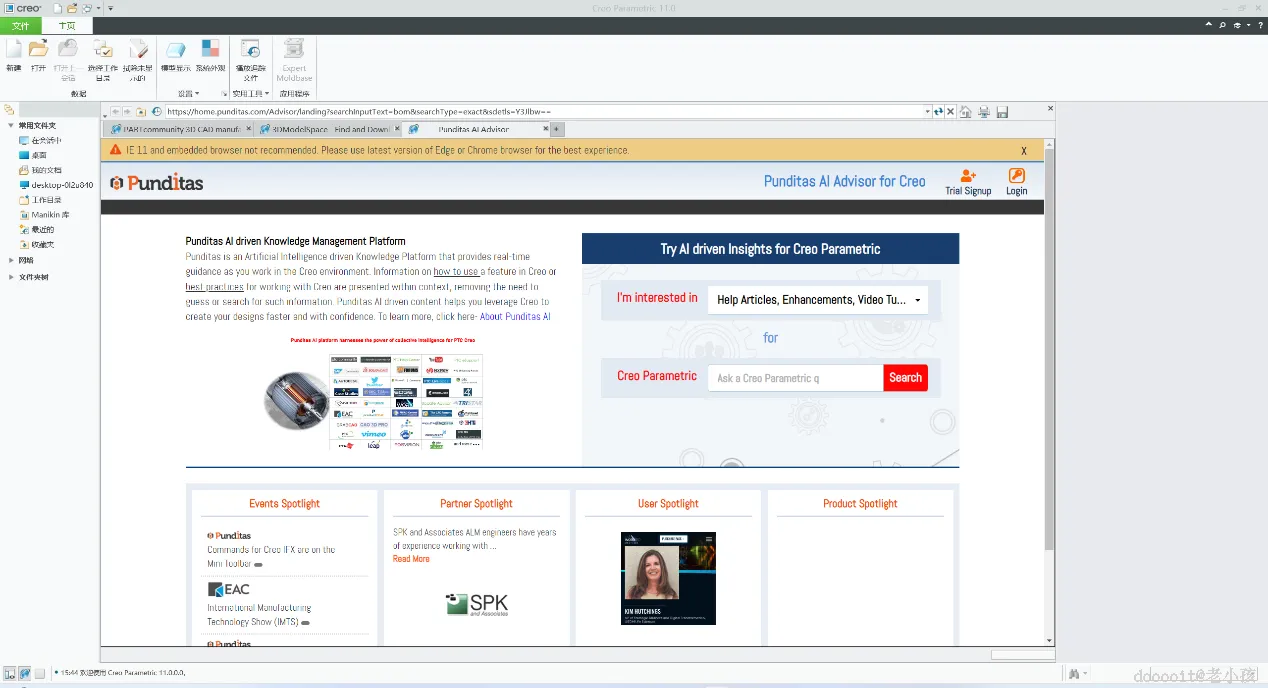Save the page using floppy disk icon

coord(1002,112)
